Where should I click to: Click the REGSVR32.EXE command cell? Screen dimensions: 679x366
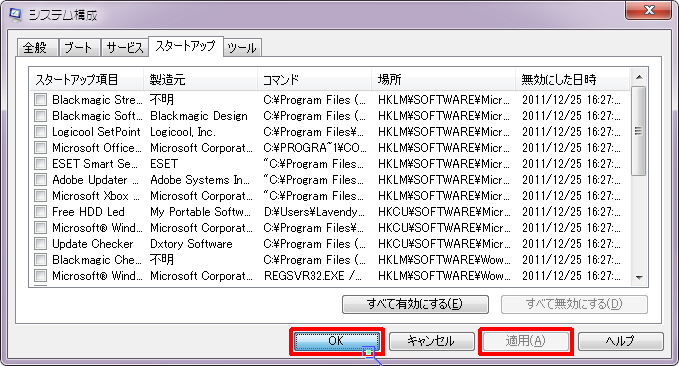click(313, 276)
